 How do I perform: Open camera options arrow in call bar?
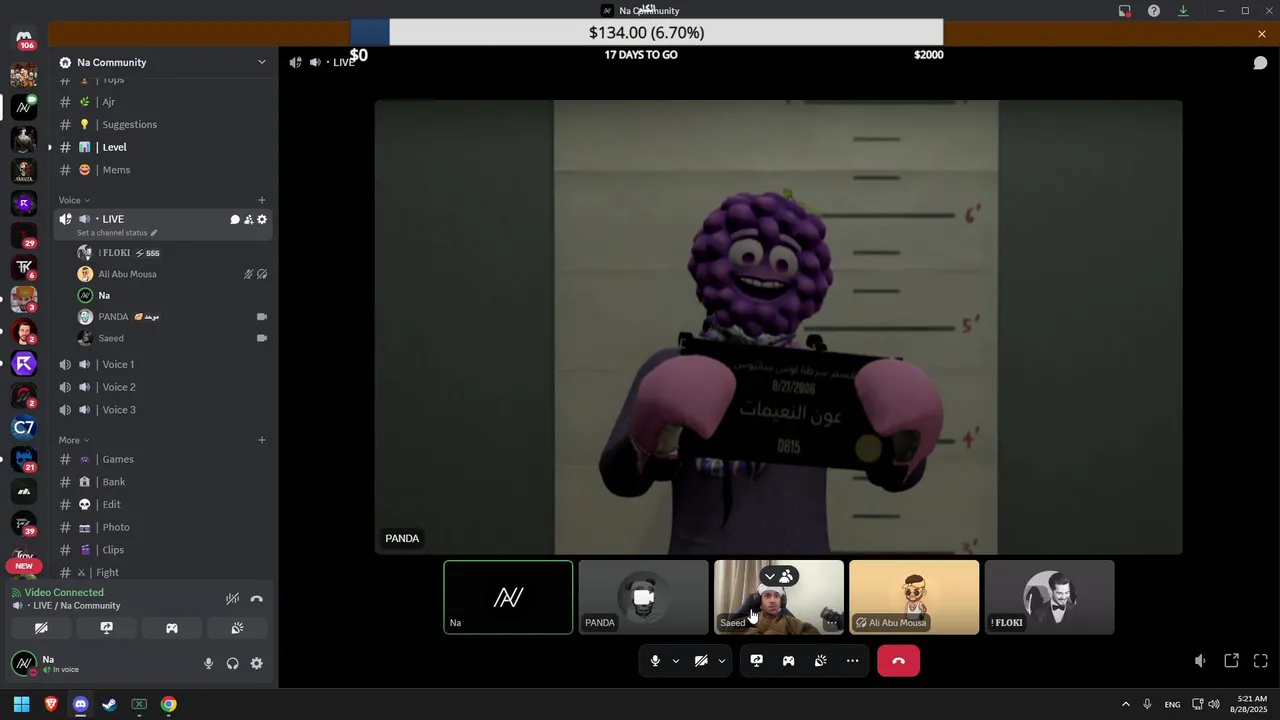[x=722, y=660]
